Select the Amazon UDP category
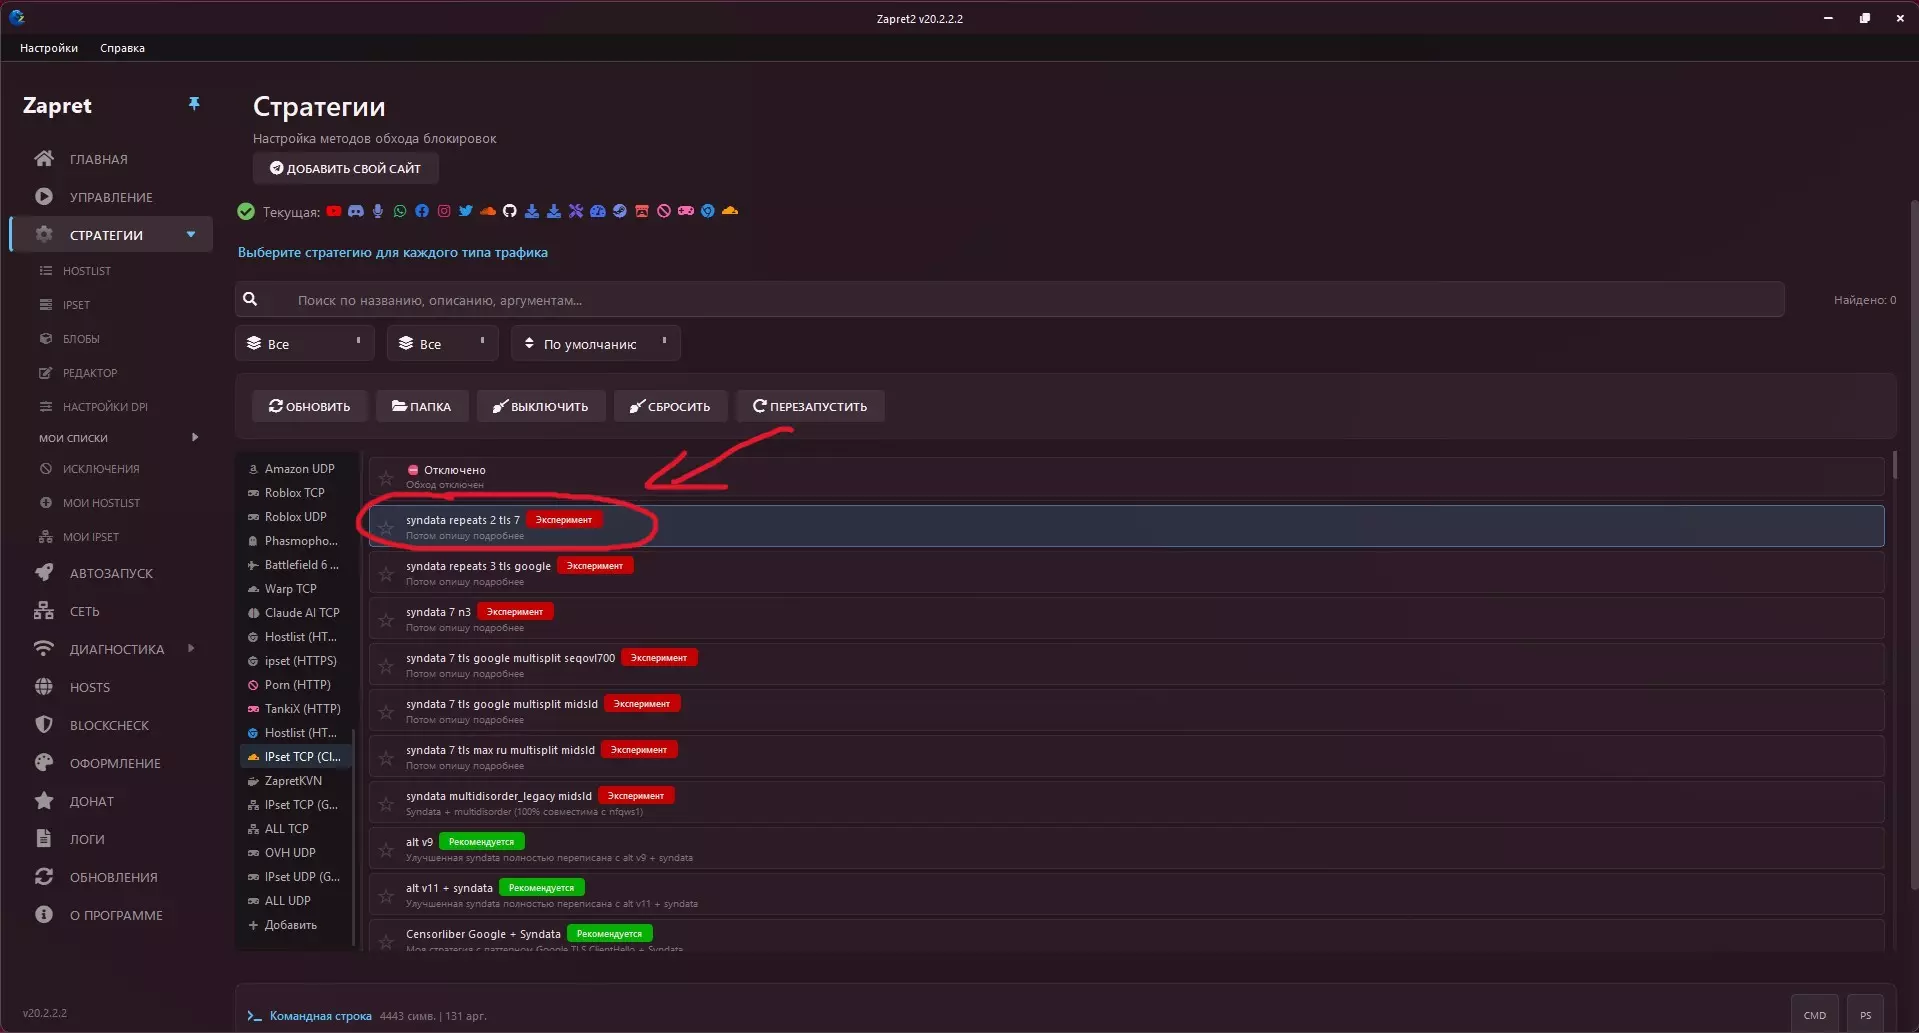Image resolution: width=1919 pixels, height=1033 pixels. click(295, 469)
